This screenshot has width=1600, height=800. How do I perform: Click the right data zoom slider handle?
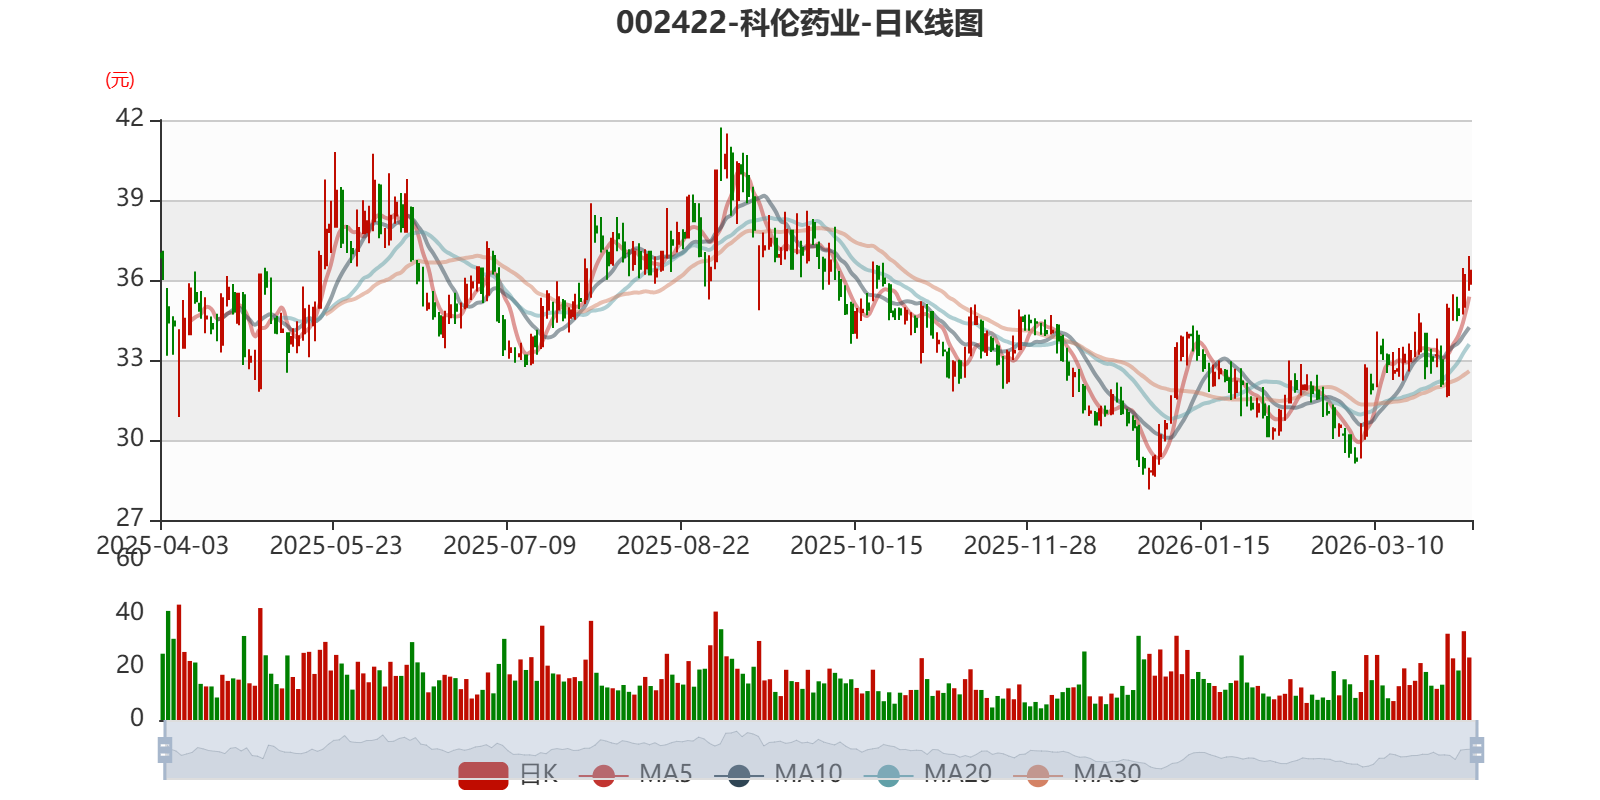point(1477,750)
